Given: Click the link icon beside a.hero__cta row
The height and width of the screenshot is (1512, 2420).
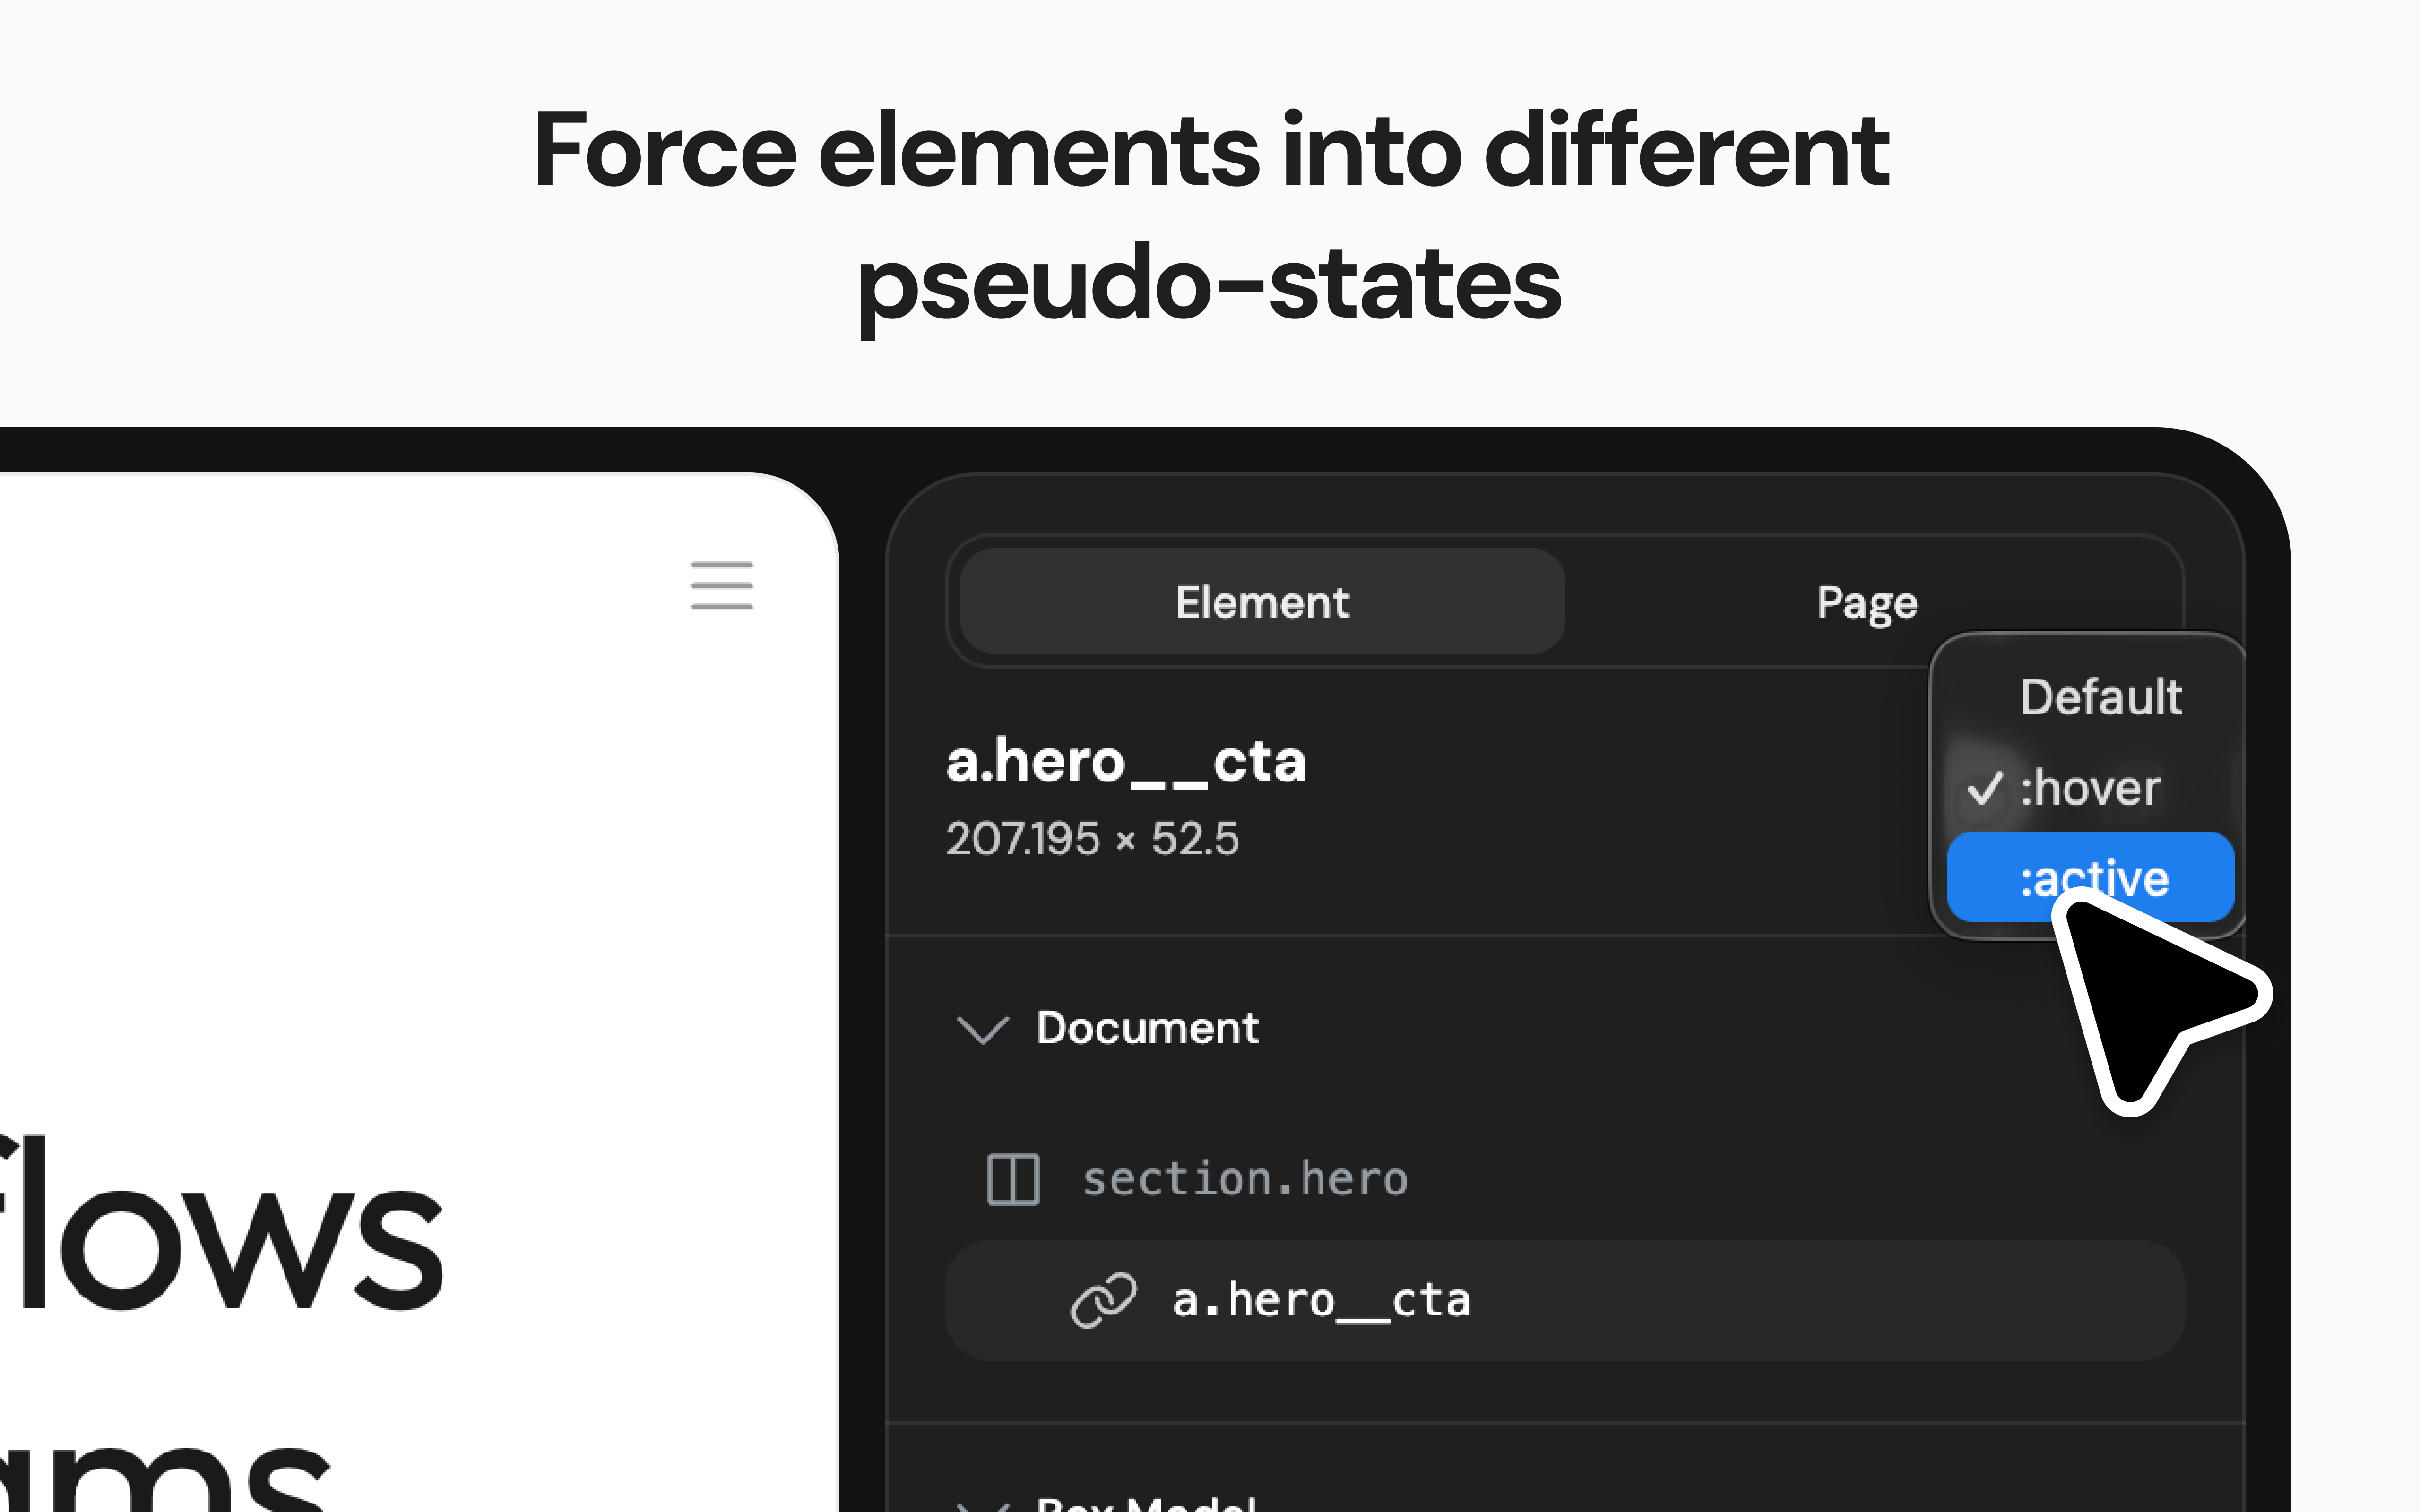Looking at the screenshot, I should [x=1103, y=1300].
